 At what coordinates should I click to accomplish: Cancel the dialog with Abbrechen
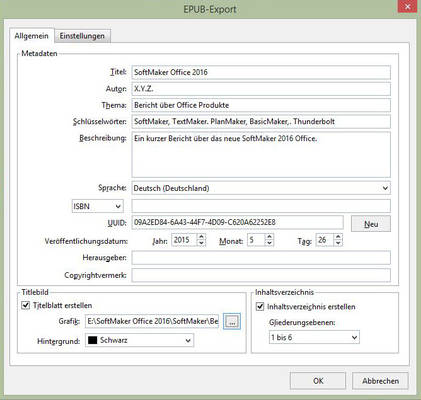[380, 381]
